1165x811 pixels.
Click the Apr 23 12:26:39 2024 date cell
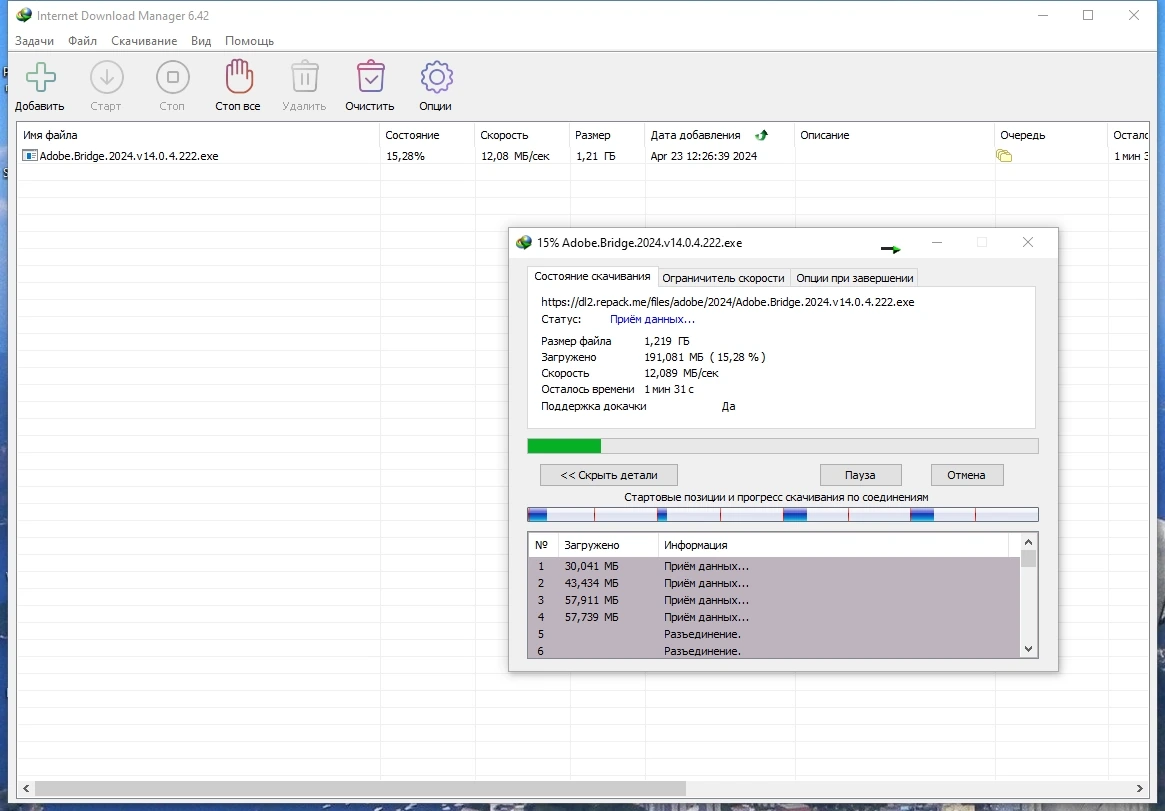pos(704,156)
